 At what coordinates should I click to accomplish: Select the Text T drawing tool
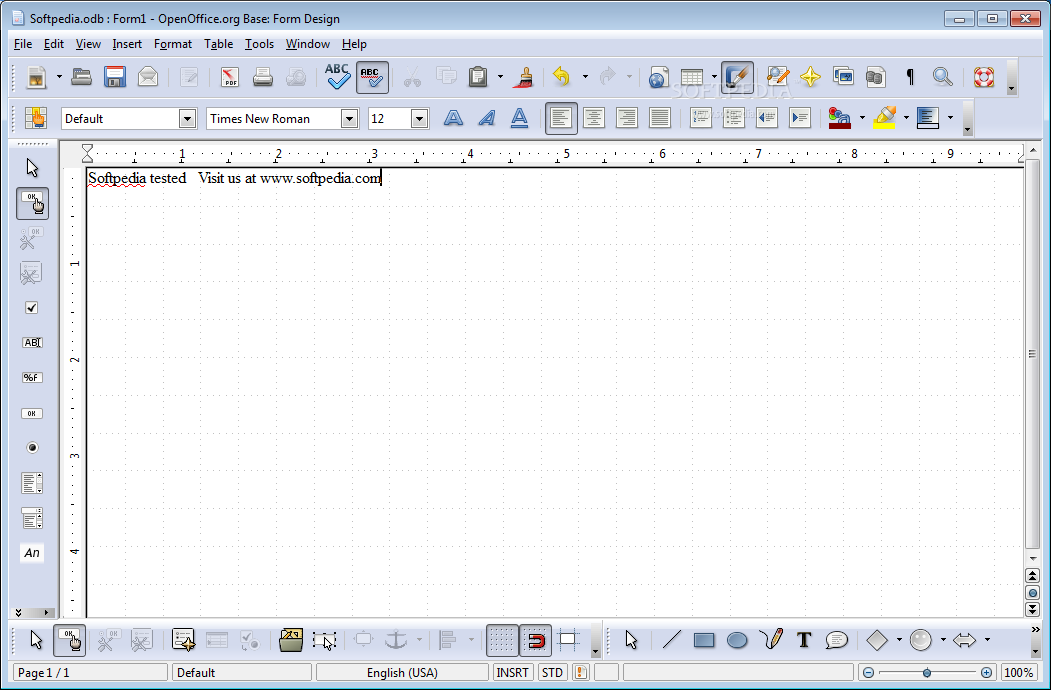pyautogui.click(x=804, y=640)
